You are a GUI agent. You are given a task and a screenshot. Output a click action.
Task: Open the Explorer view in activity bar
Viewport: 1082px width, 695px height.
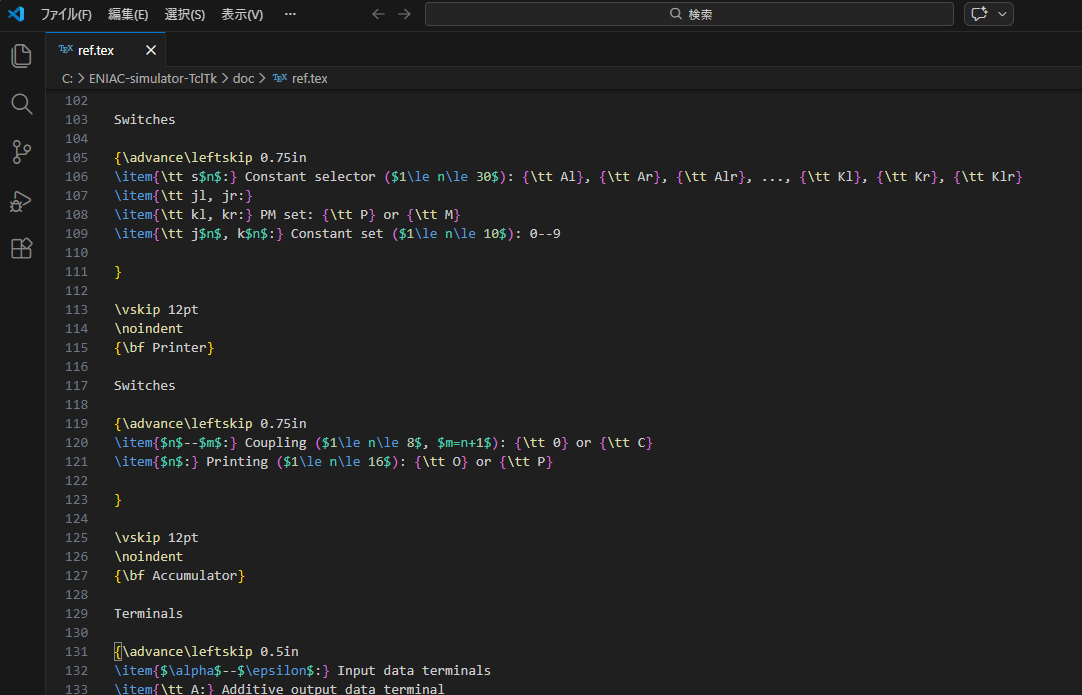coord(22,56)
